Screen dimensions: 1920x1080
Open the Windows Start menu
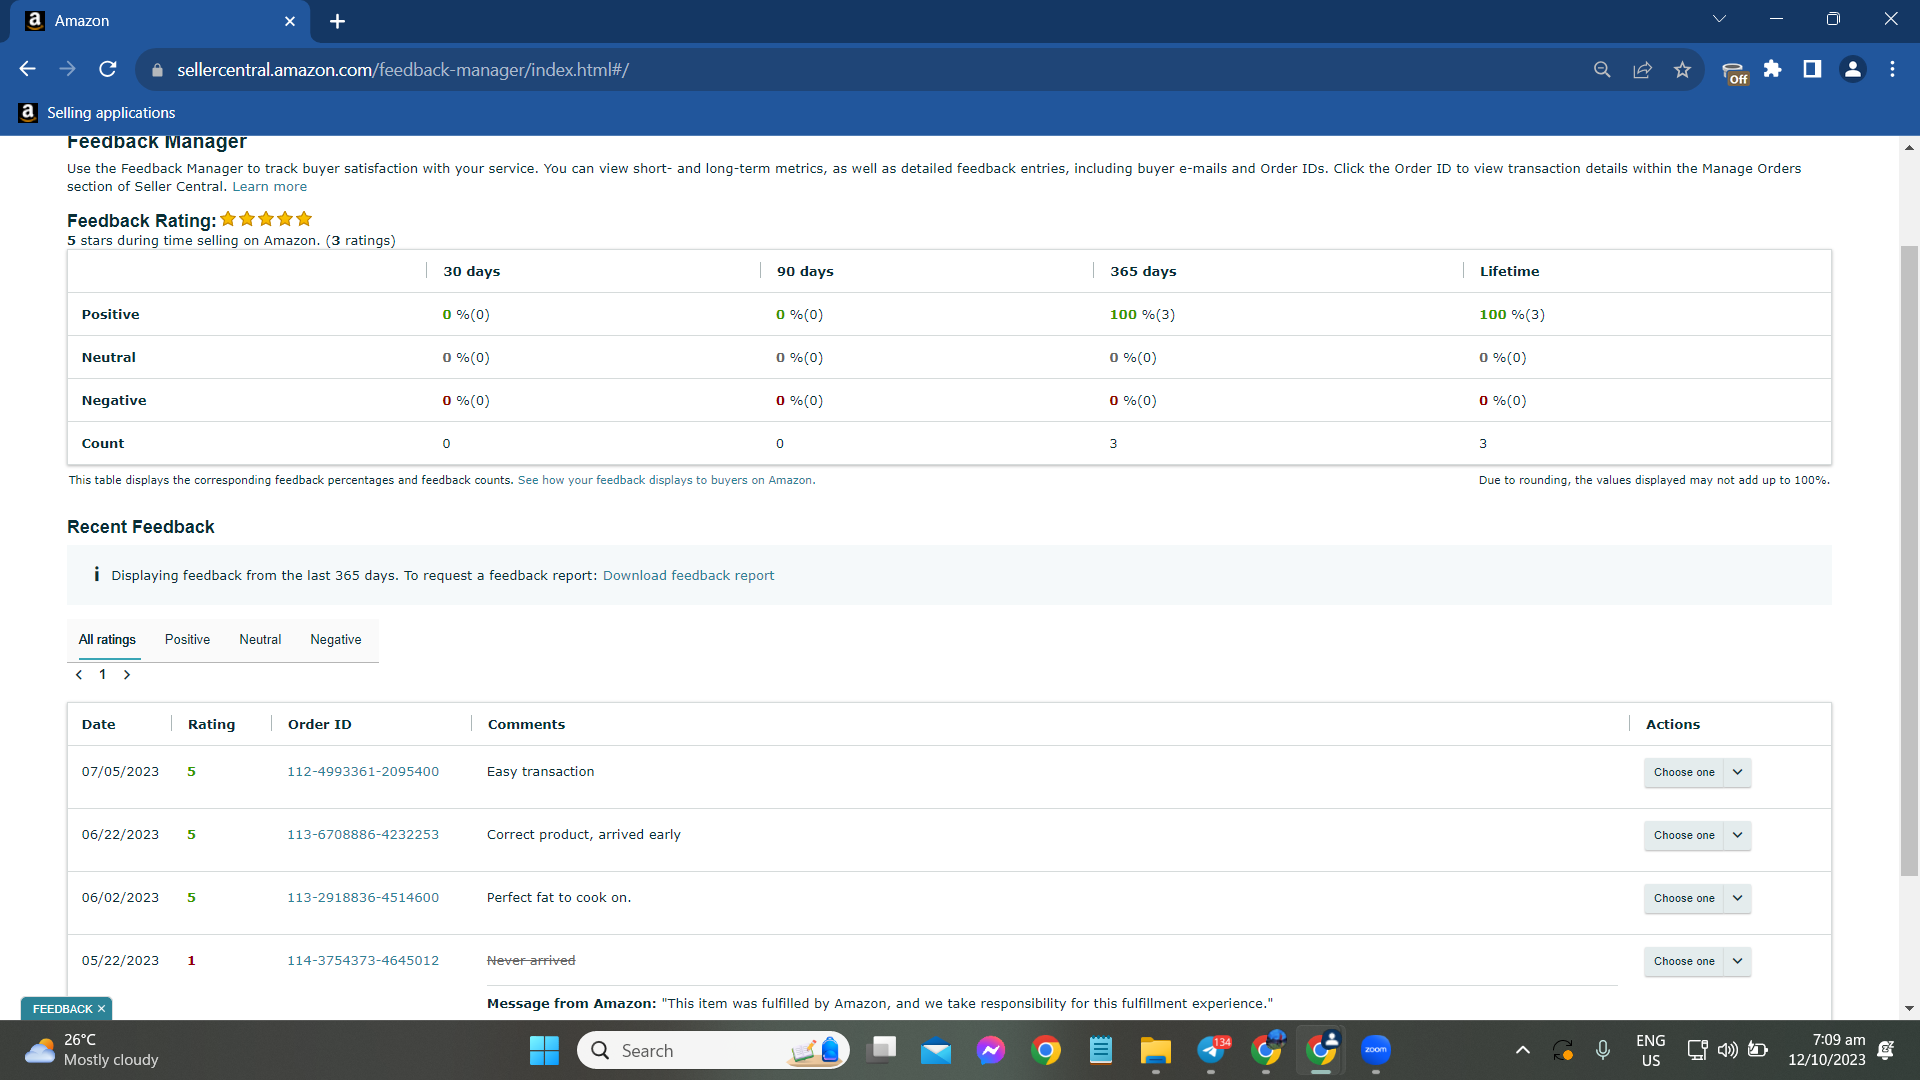pos(544,1051)
